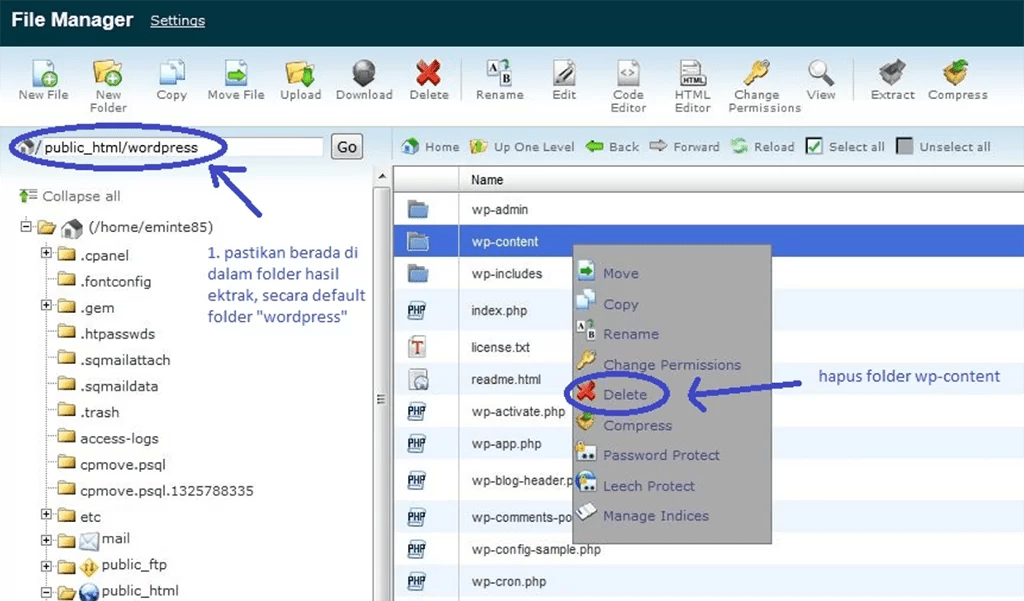Viewport: 1024px width, 601px height.
Task: Click Up One Level
Action: pos(522,146)
